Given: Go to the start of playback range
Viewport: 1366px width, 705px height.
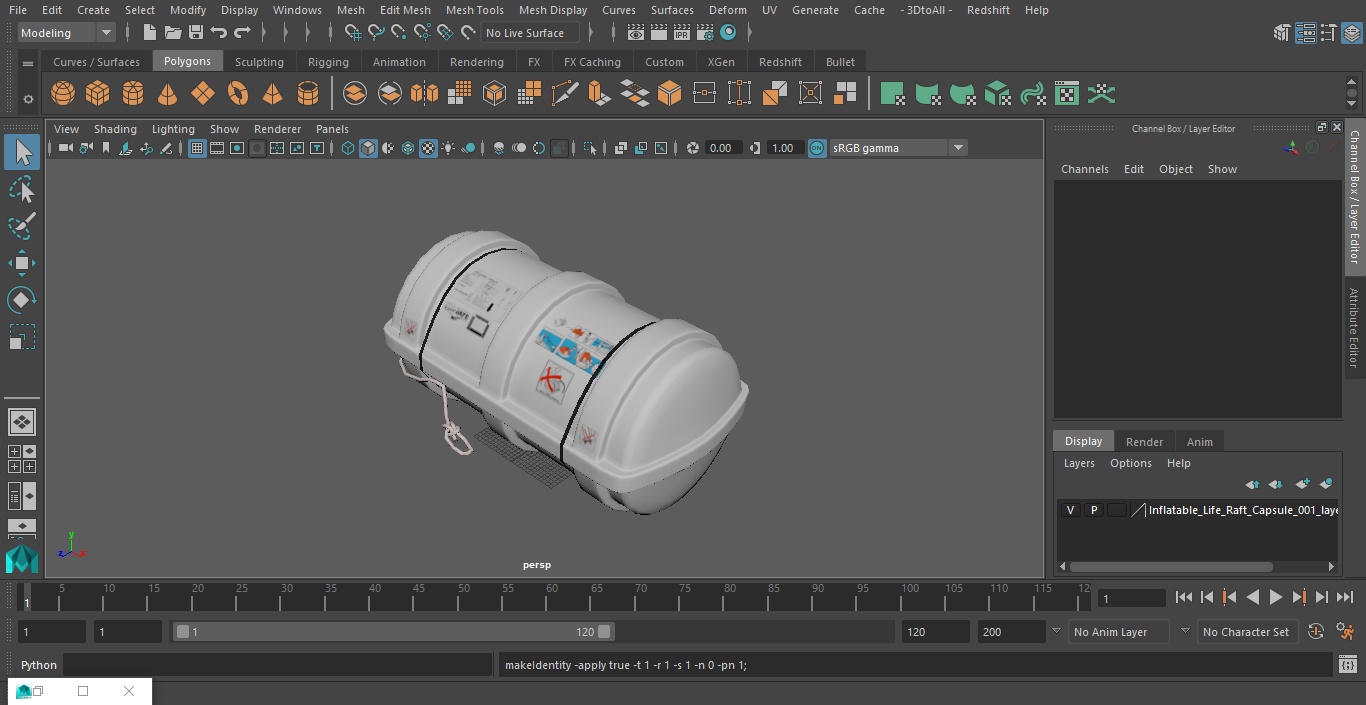Looking at the screenshot, I should [1184, 597].
